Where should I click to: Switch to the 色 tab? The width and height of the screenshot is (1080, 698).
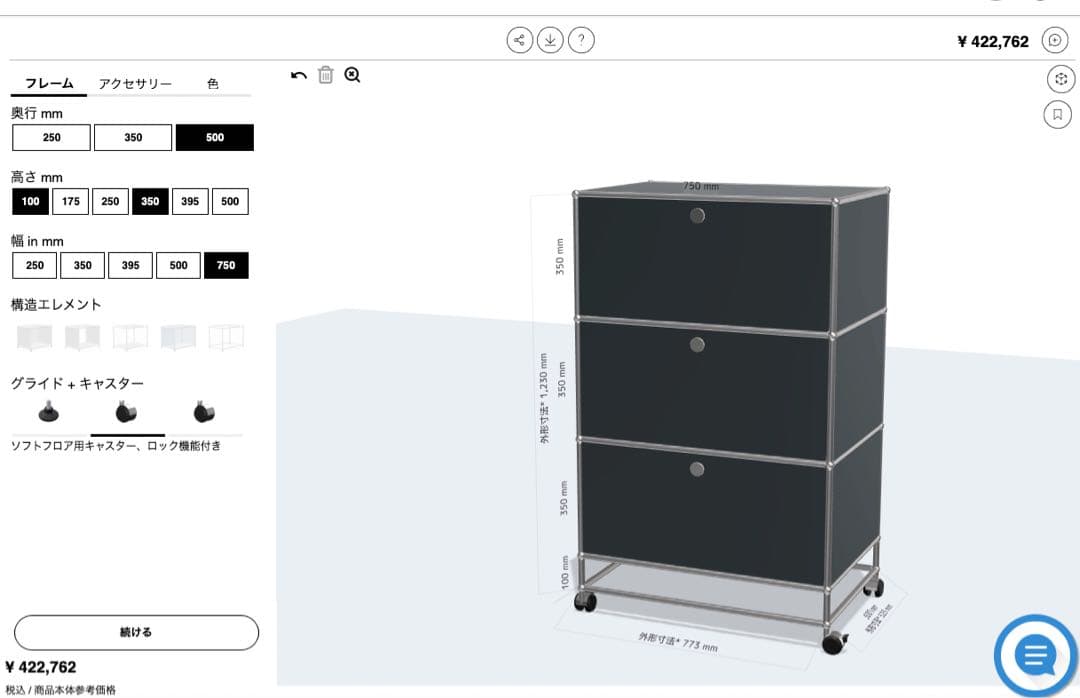pos(213,83)
